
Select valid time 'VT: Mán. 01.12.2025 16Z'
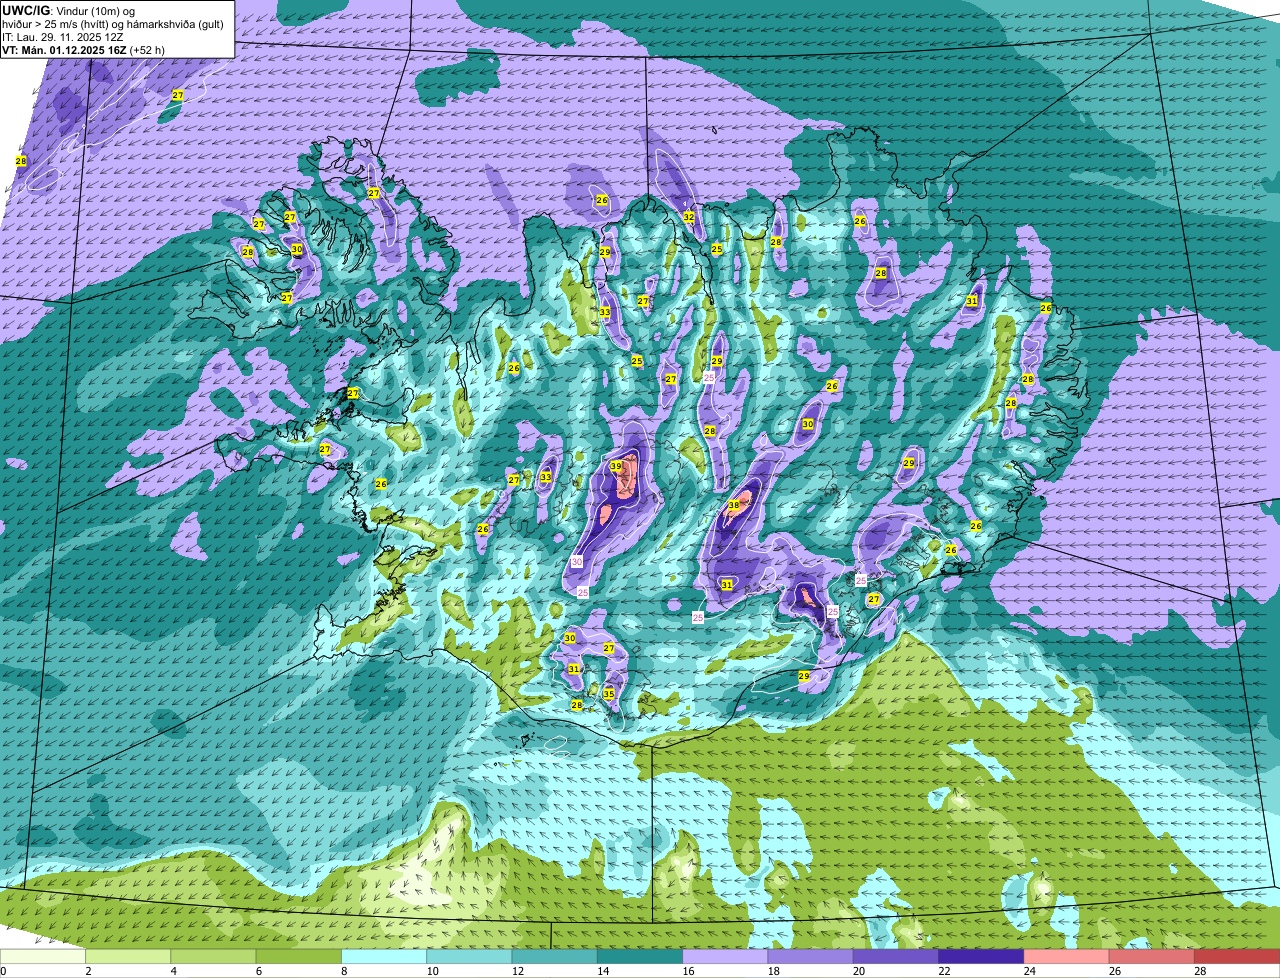[x=63, y=49]
